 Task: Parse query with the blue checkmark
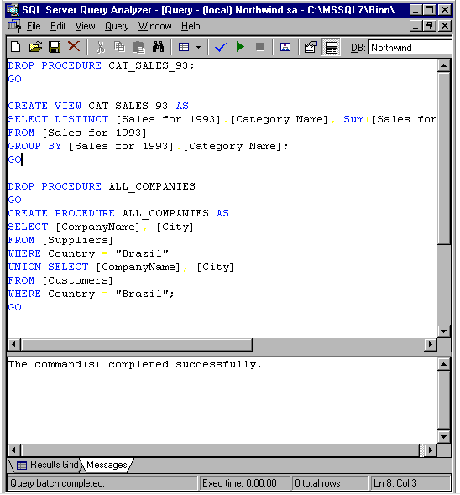221,47
